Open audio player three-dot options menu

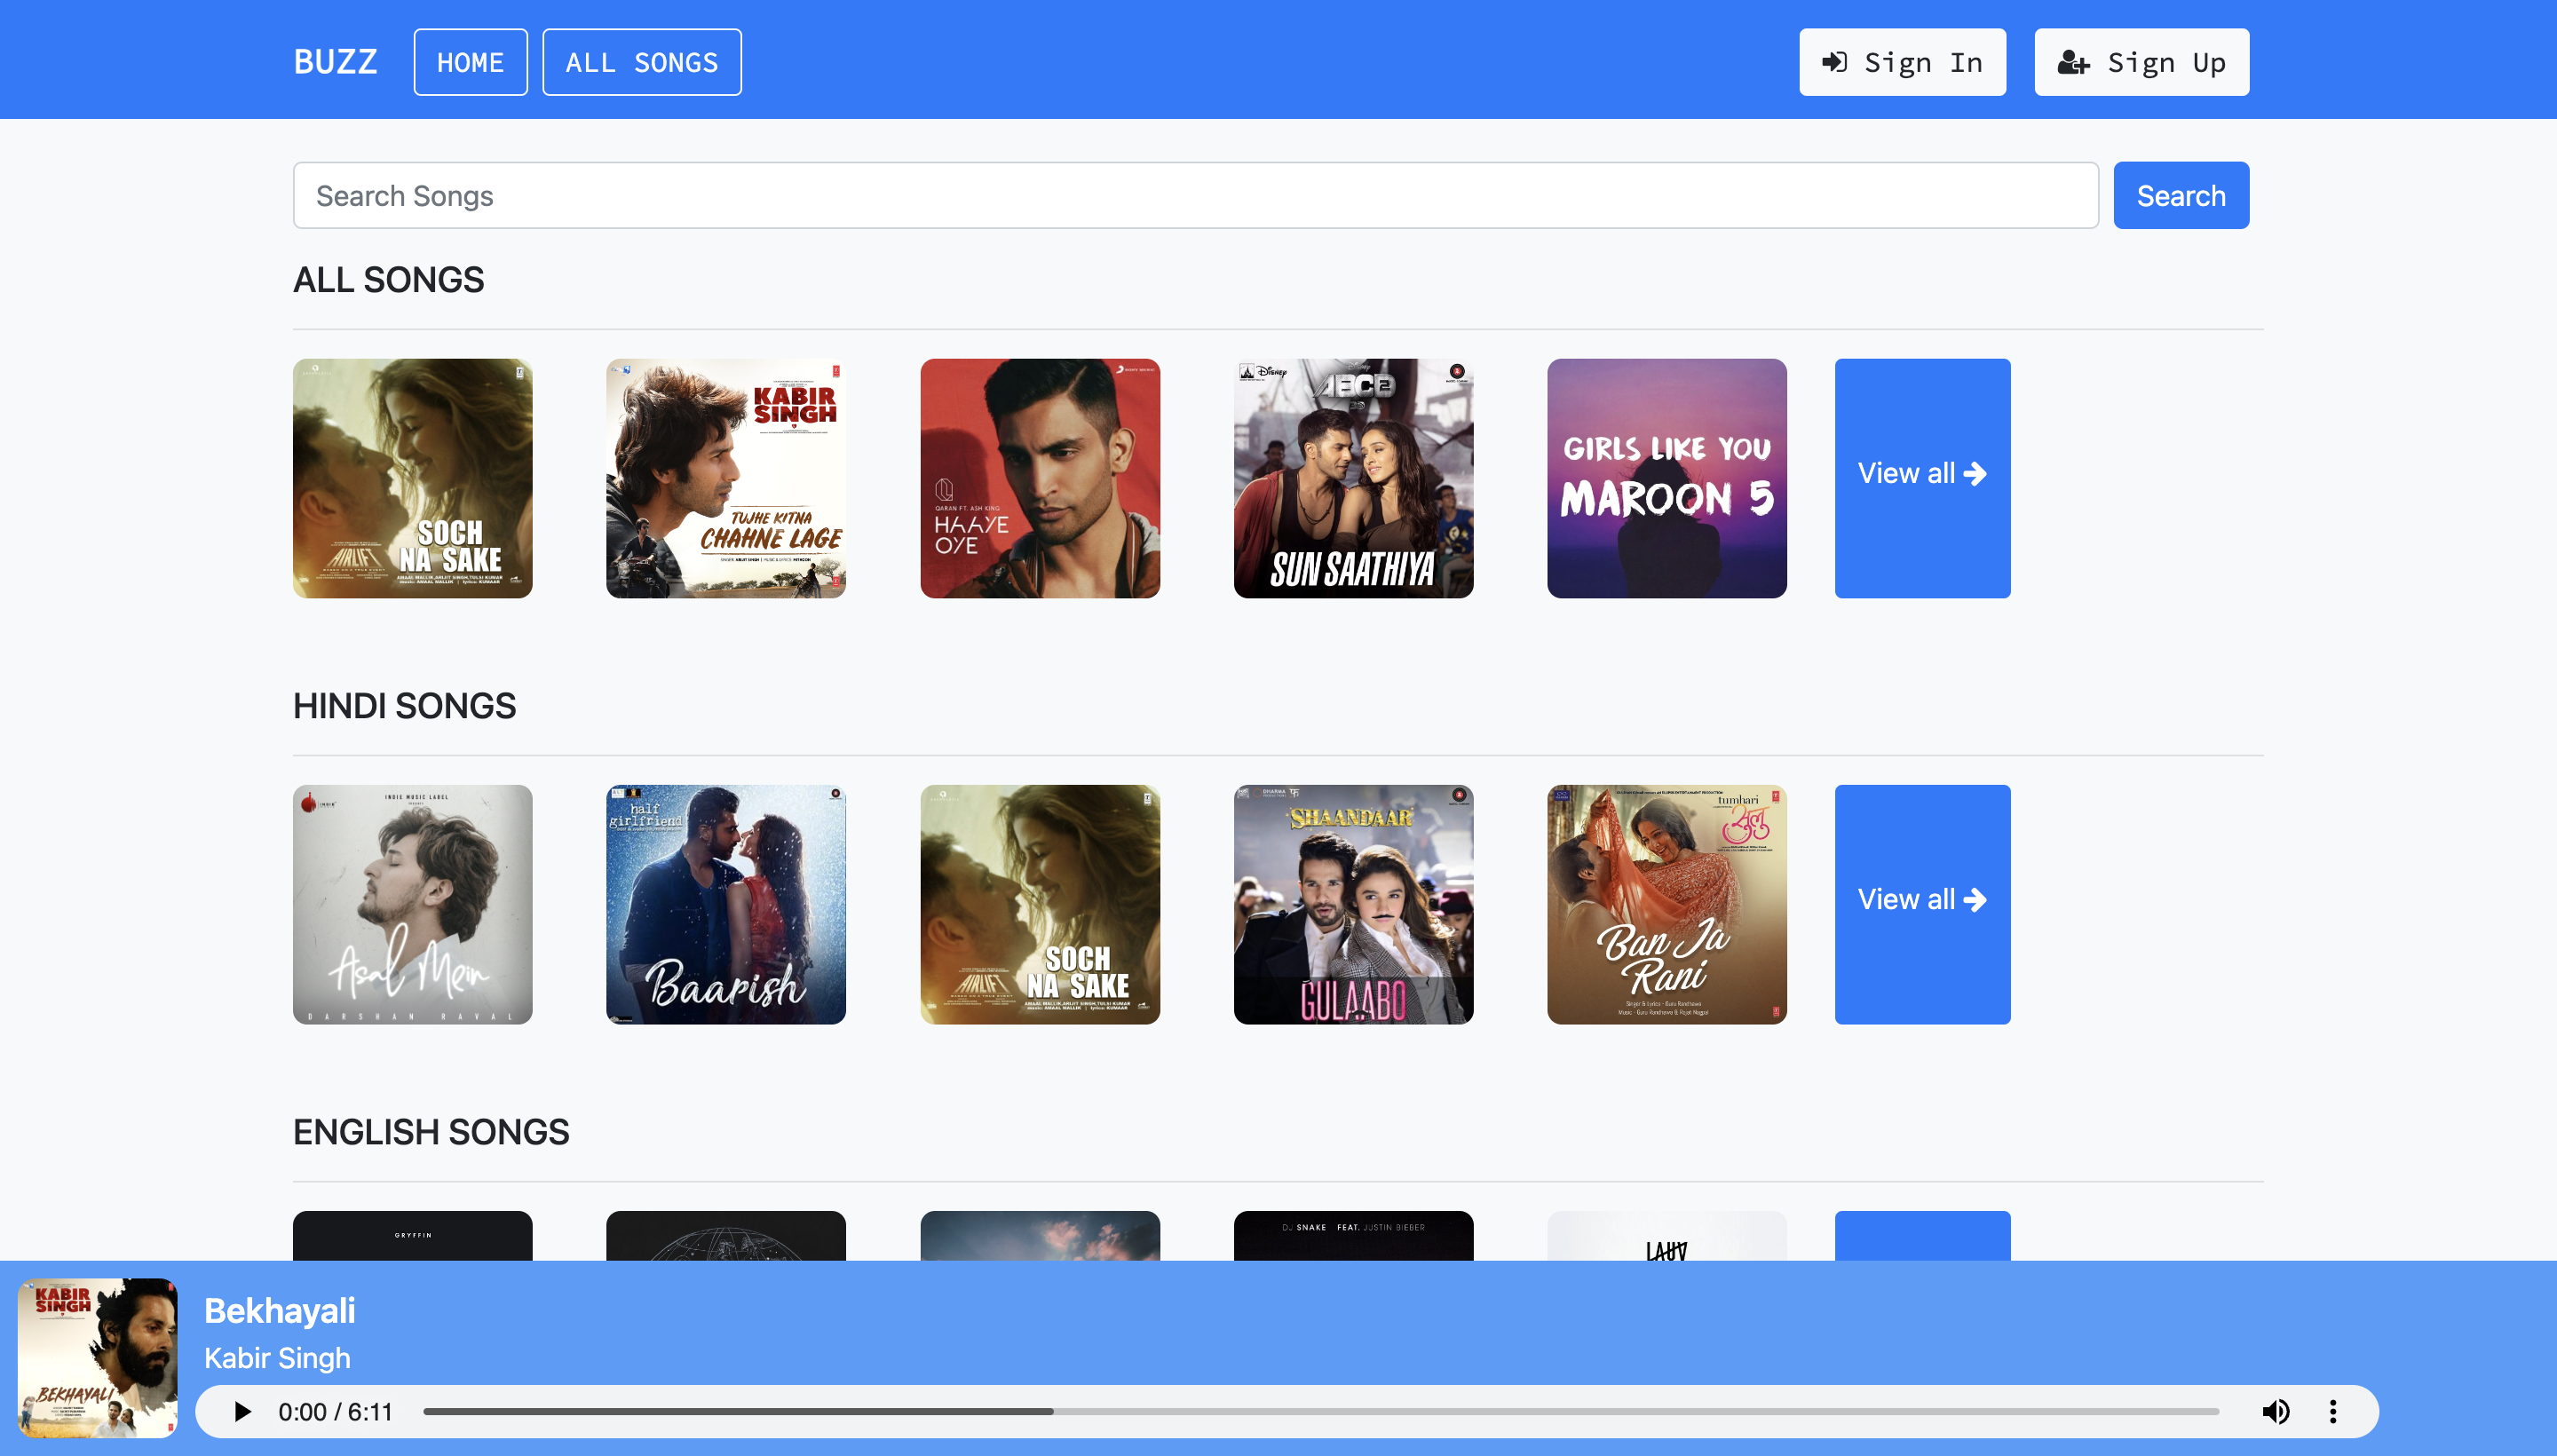click(x=2333, y=1411)
